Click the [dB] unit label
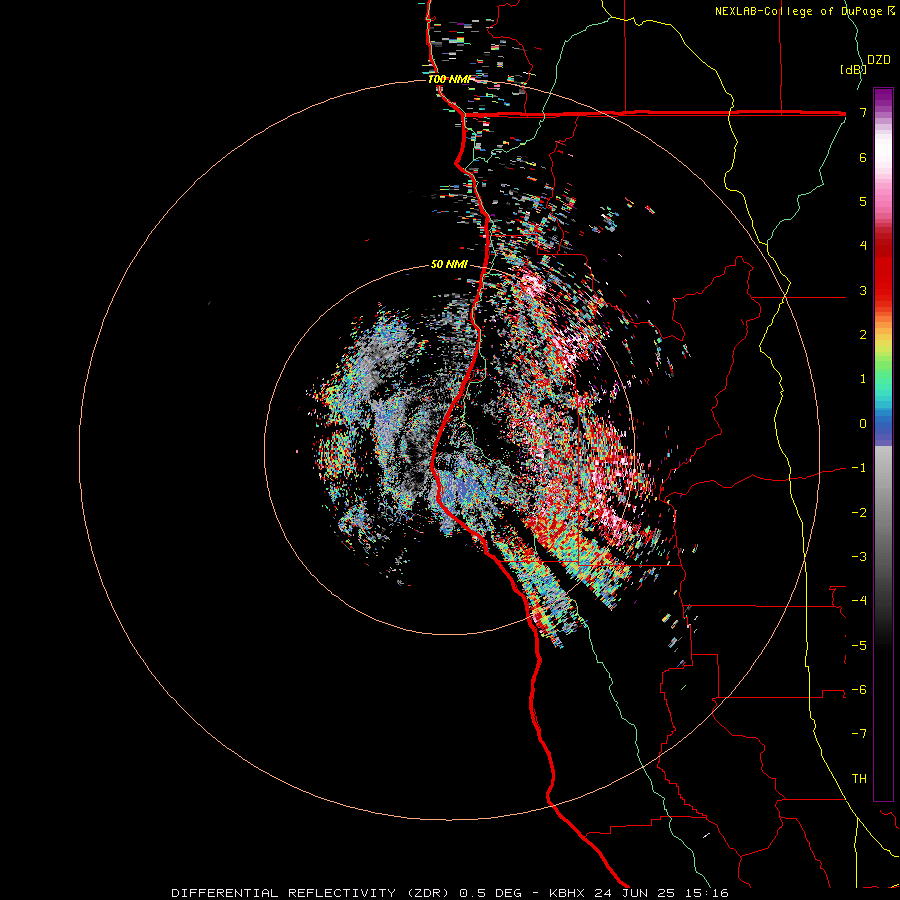This screenshot has width=900, height=900. [x=853, y=69]
